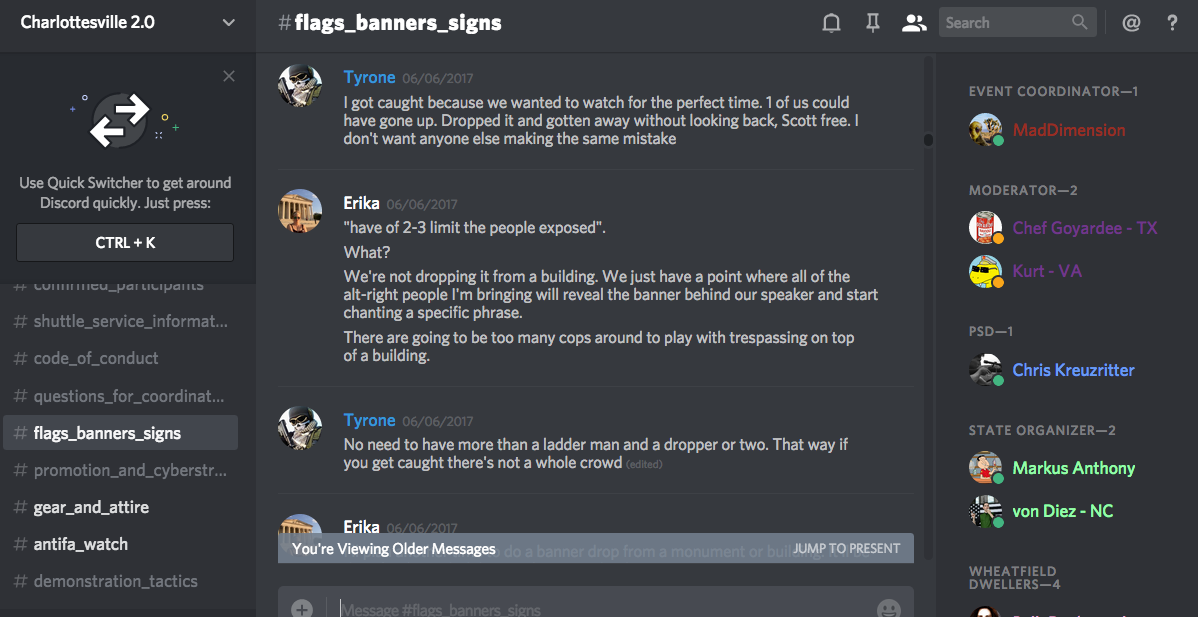The image size is (1198, 617).
Task: Open notification settings bell icon
Action: 831,23
